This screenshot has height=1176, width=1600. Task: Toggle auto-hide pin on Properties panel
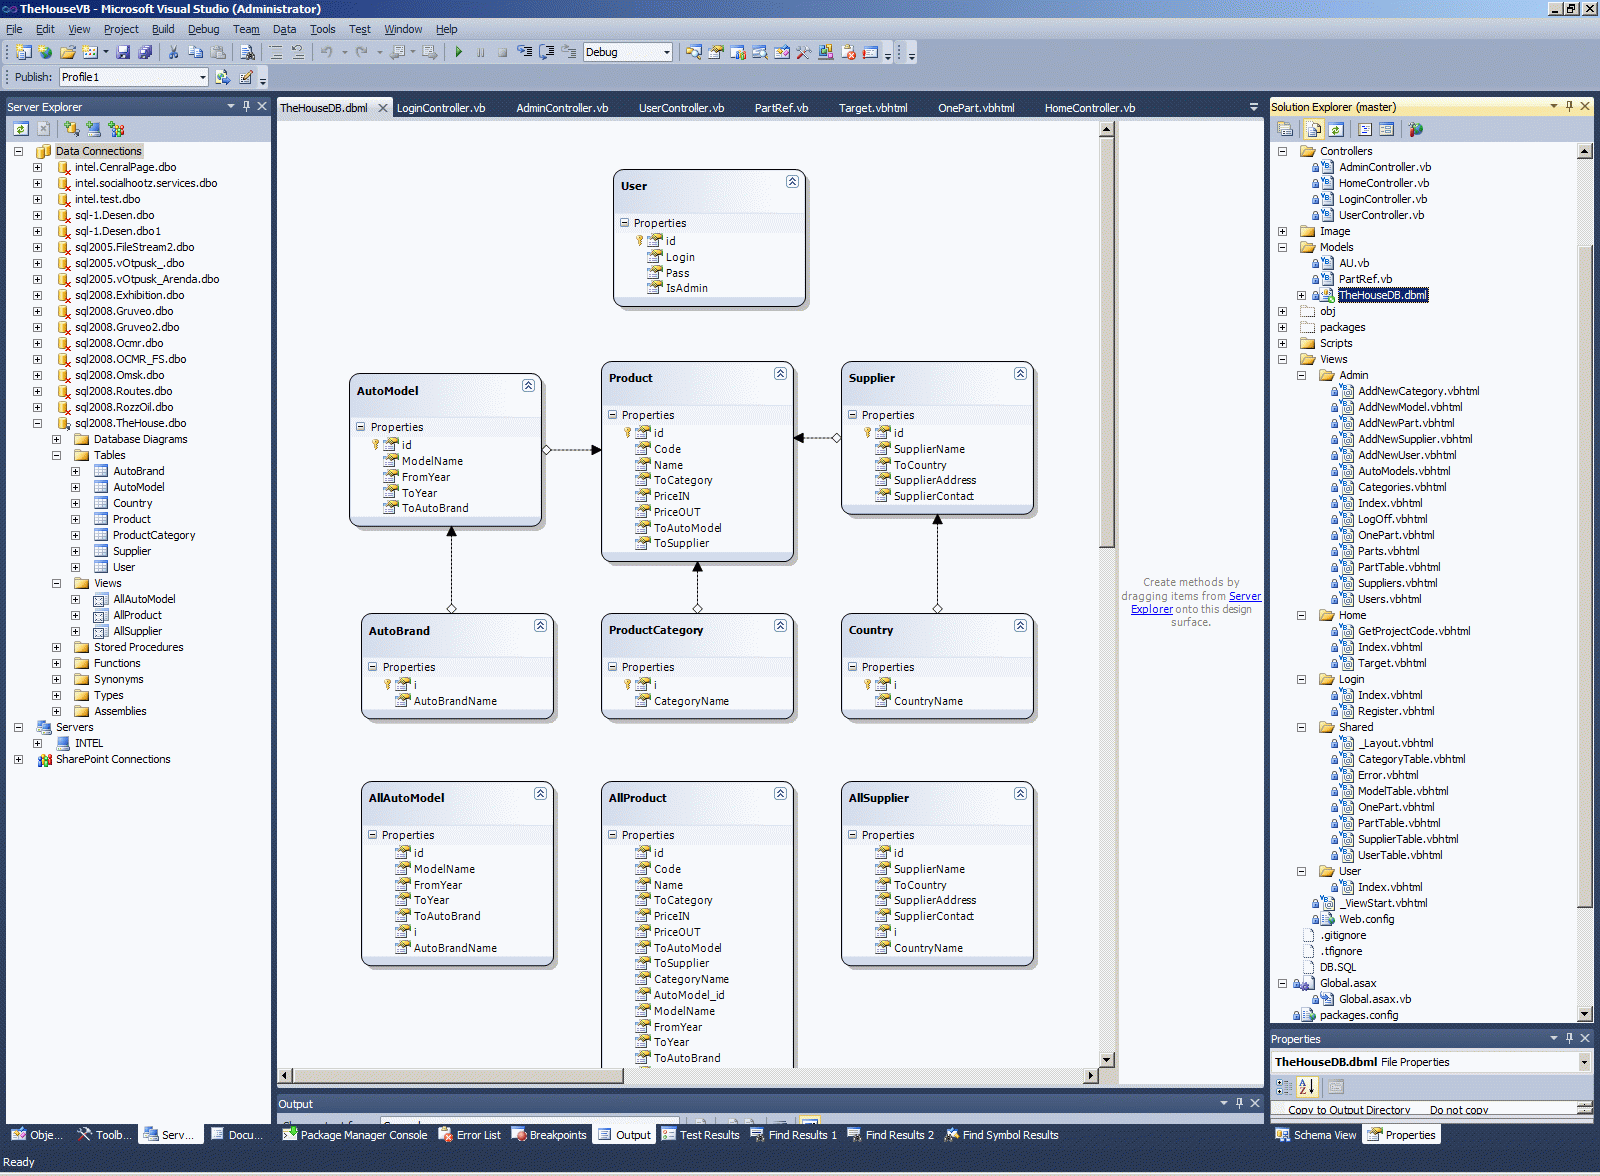click(x=1569, y=1038)
